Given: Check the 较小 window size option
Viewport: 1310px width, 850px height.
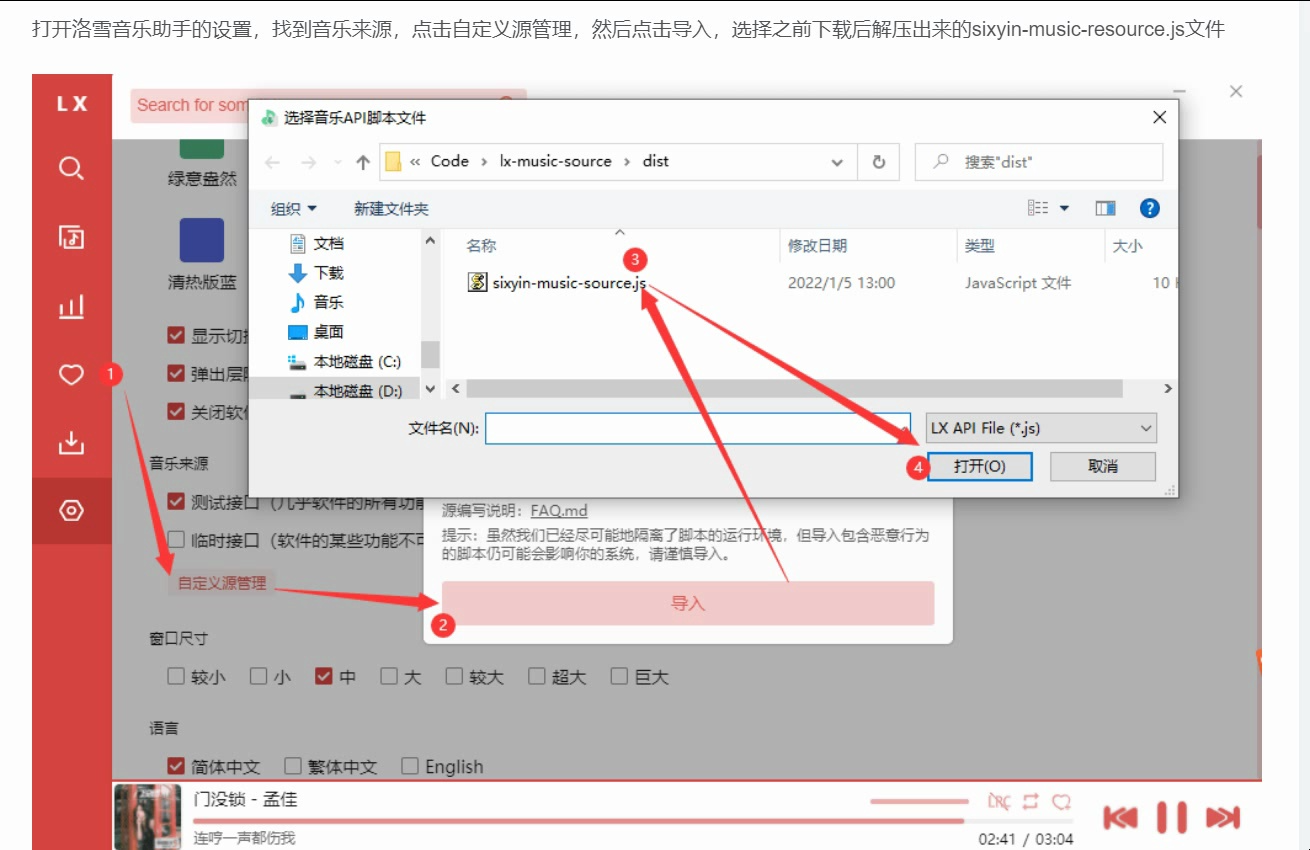Looking at the screenshot, I should (x=176, y=676).
